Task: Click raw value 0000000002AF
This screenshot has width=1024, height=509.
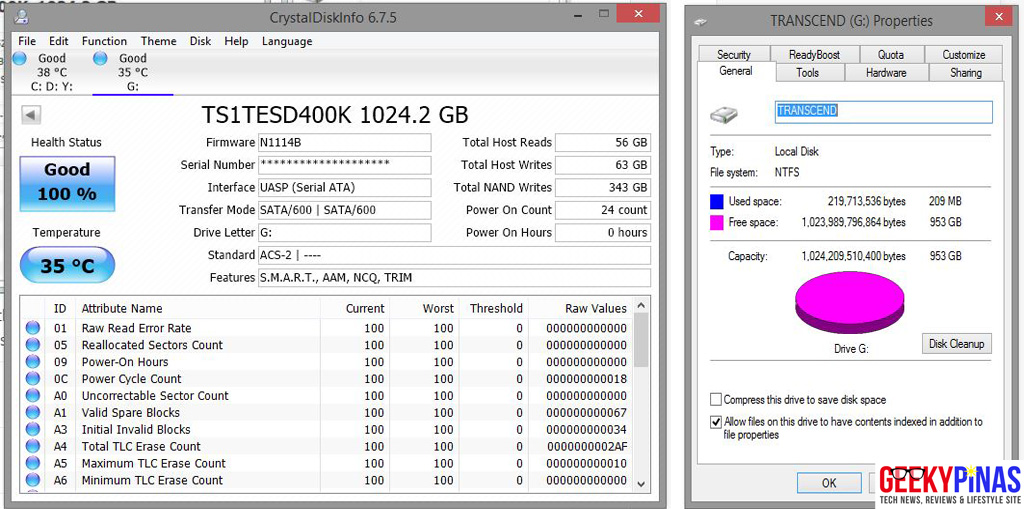Action: tap(586, 447)
